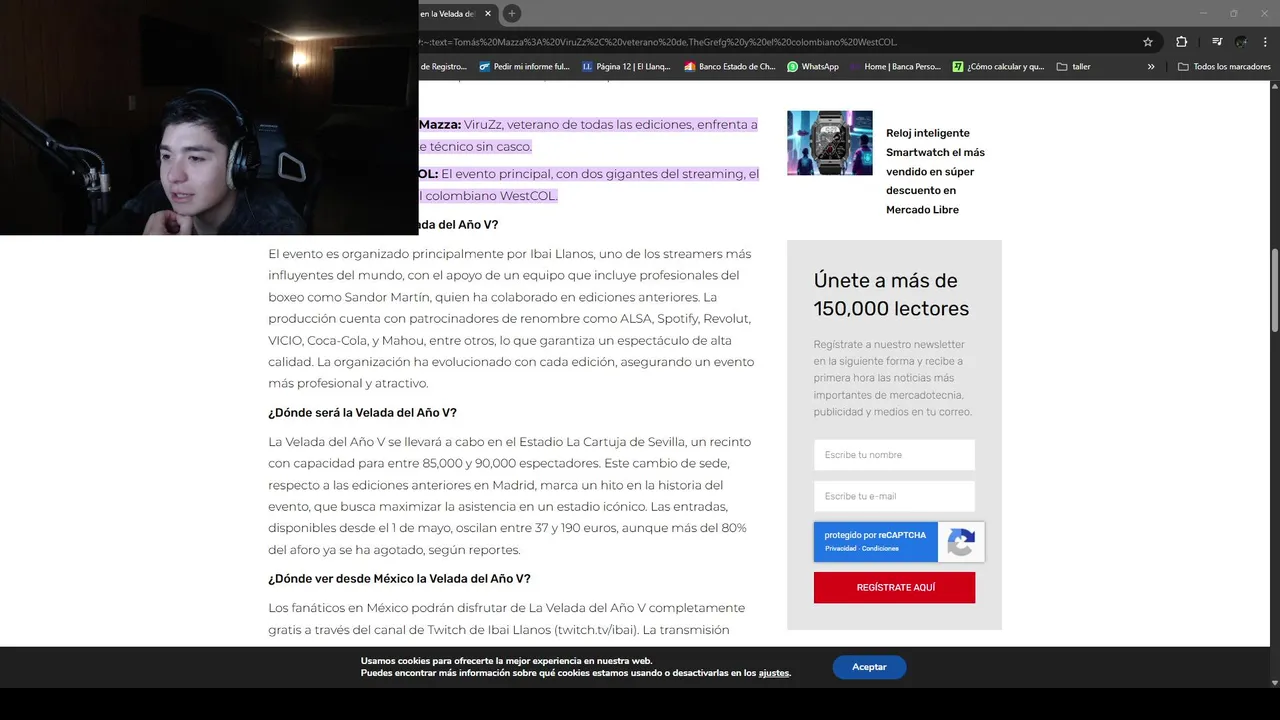The width and height of the screenshot is (1280, 720).
Task: Click heading '¿Dónde será la Velada del Año V?'
Action: point(362,412)
